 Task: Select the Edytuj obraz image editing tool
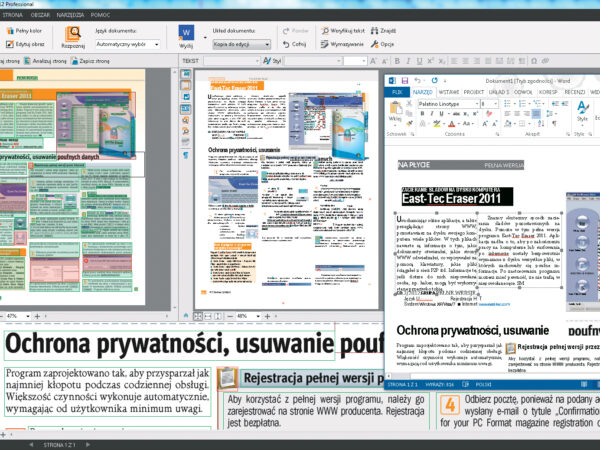[x=23, y=44]
